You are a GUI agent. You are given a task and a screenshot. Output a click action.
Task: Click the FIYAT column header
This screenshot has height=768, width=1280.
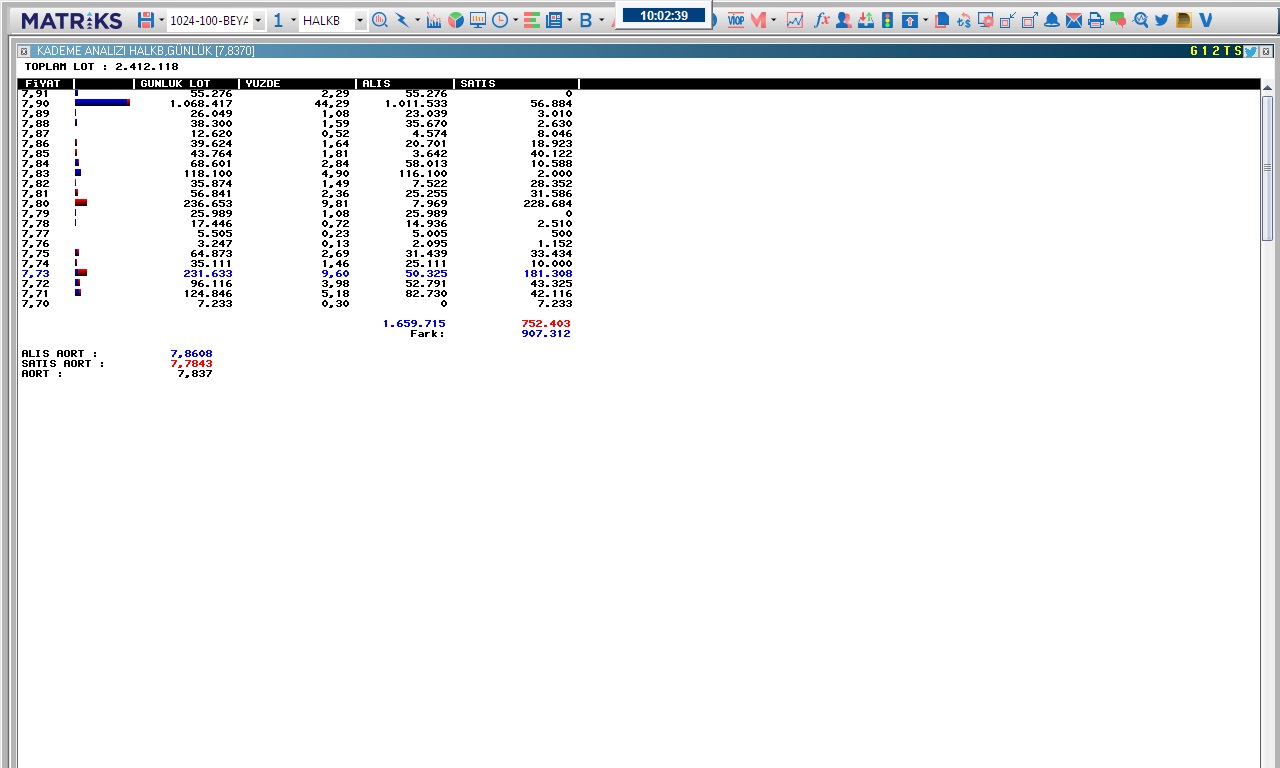(x=44, y=84)
